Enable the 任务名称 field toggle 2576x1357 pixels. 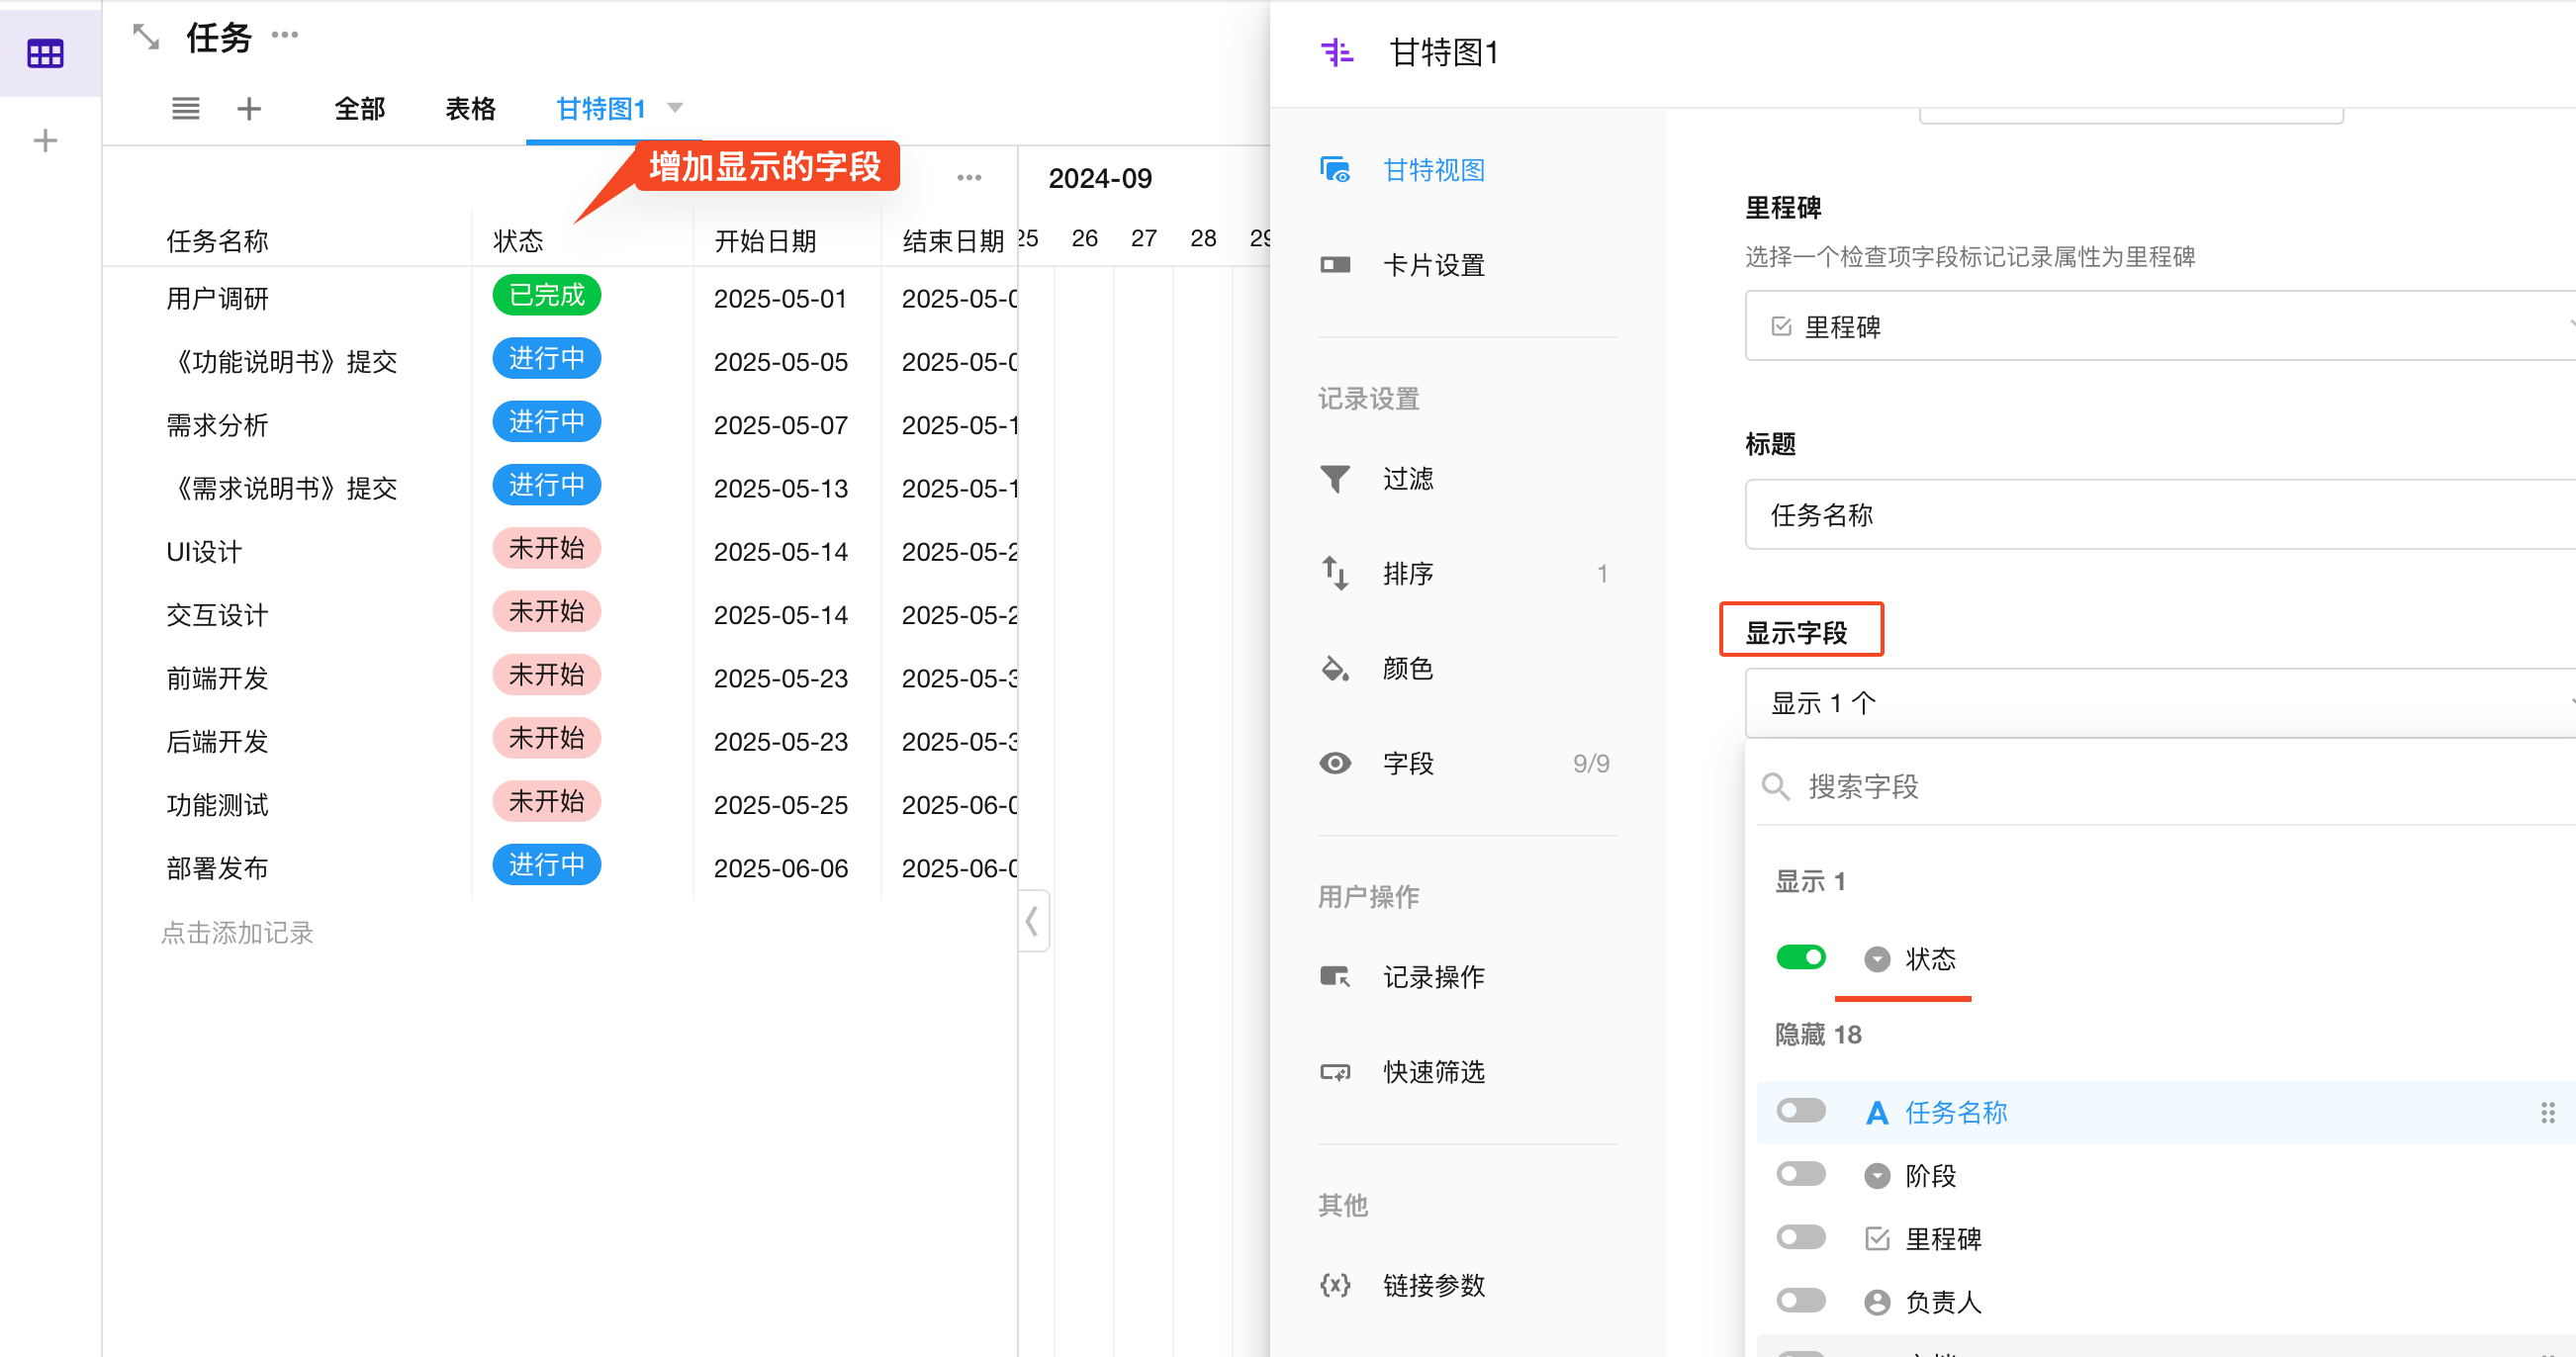[1800, 1111]
